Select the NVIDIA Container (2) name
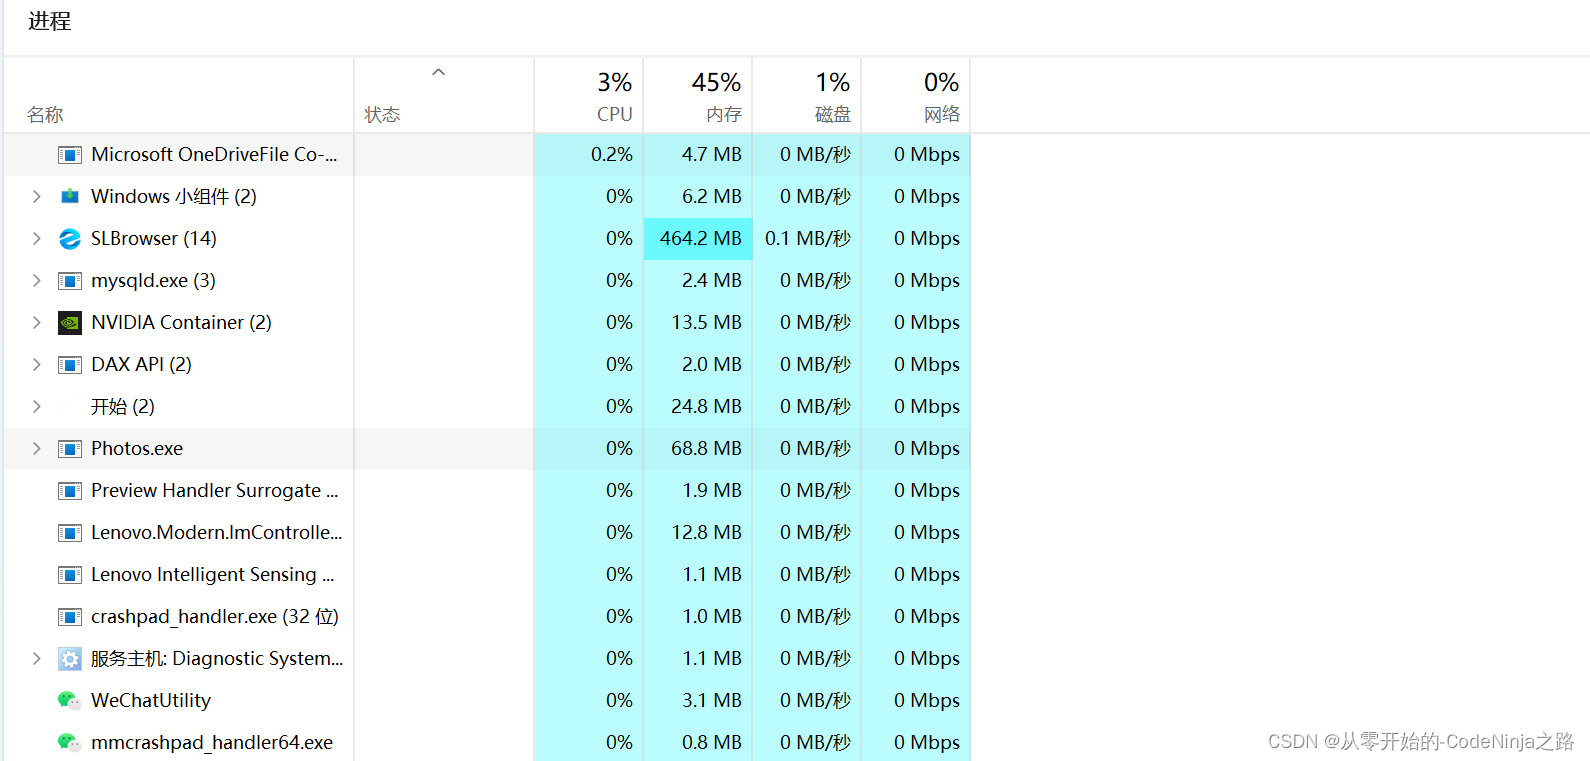This screenshot has width=1590, height=761. click(x=181, y=323)
